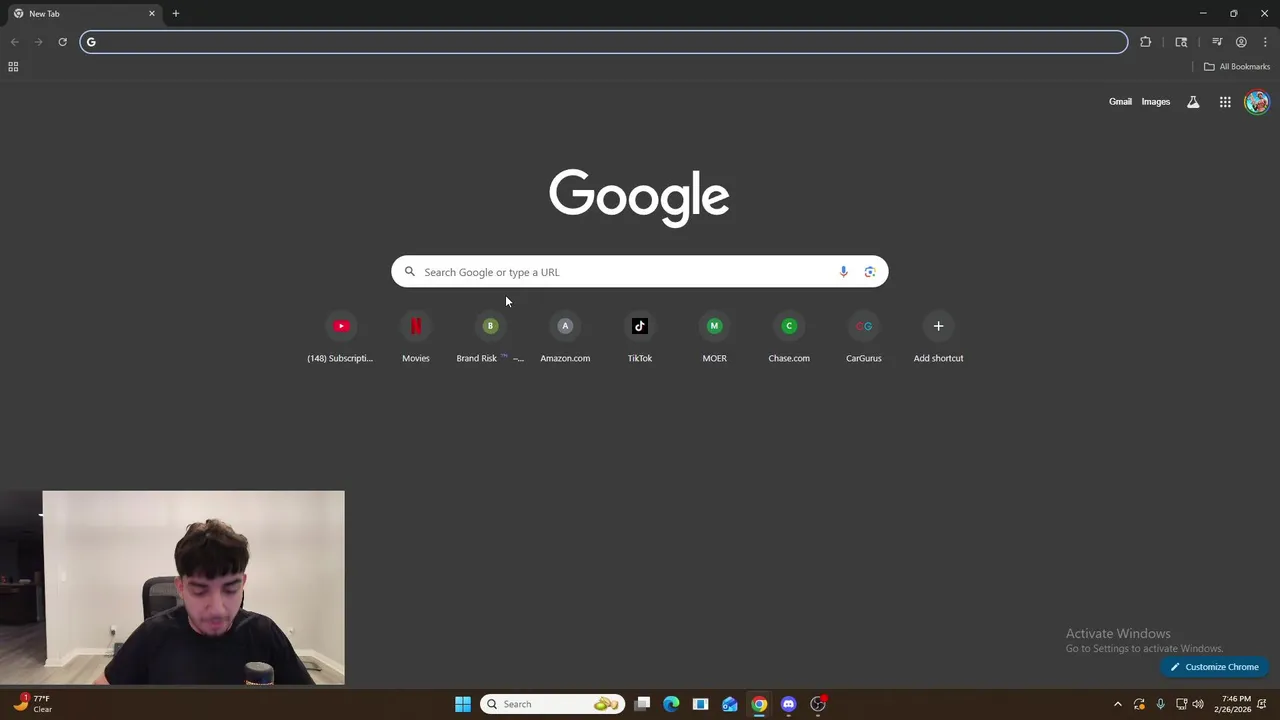This screenshot has height=720, width=1280.
Task: Open the Google apps grid
Action: coord(1225,102)
